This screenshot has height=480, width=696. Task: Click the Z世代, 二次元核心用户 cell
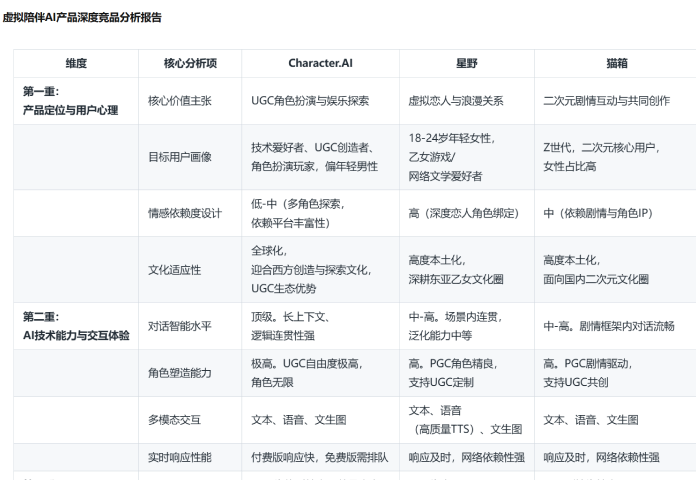pos(615,157)
